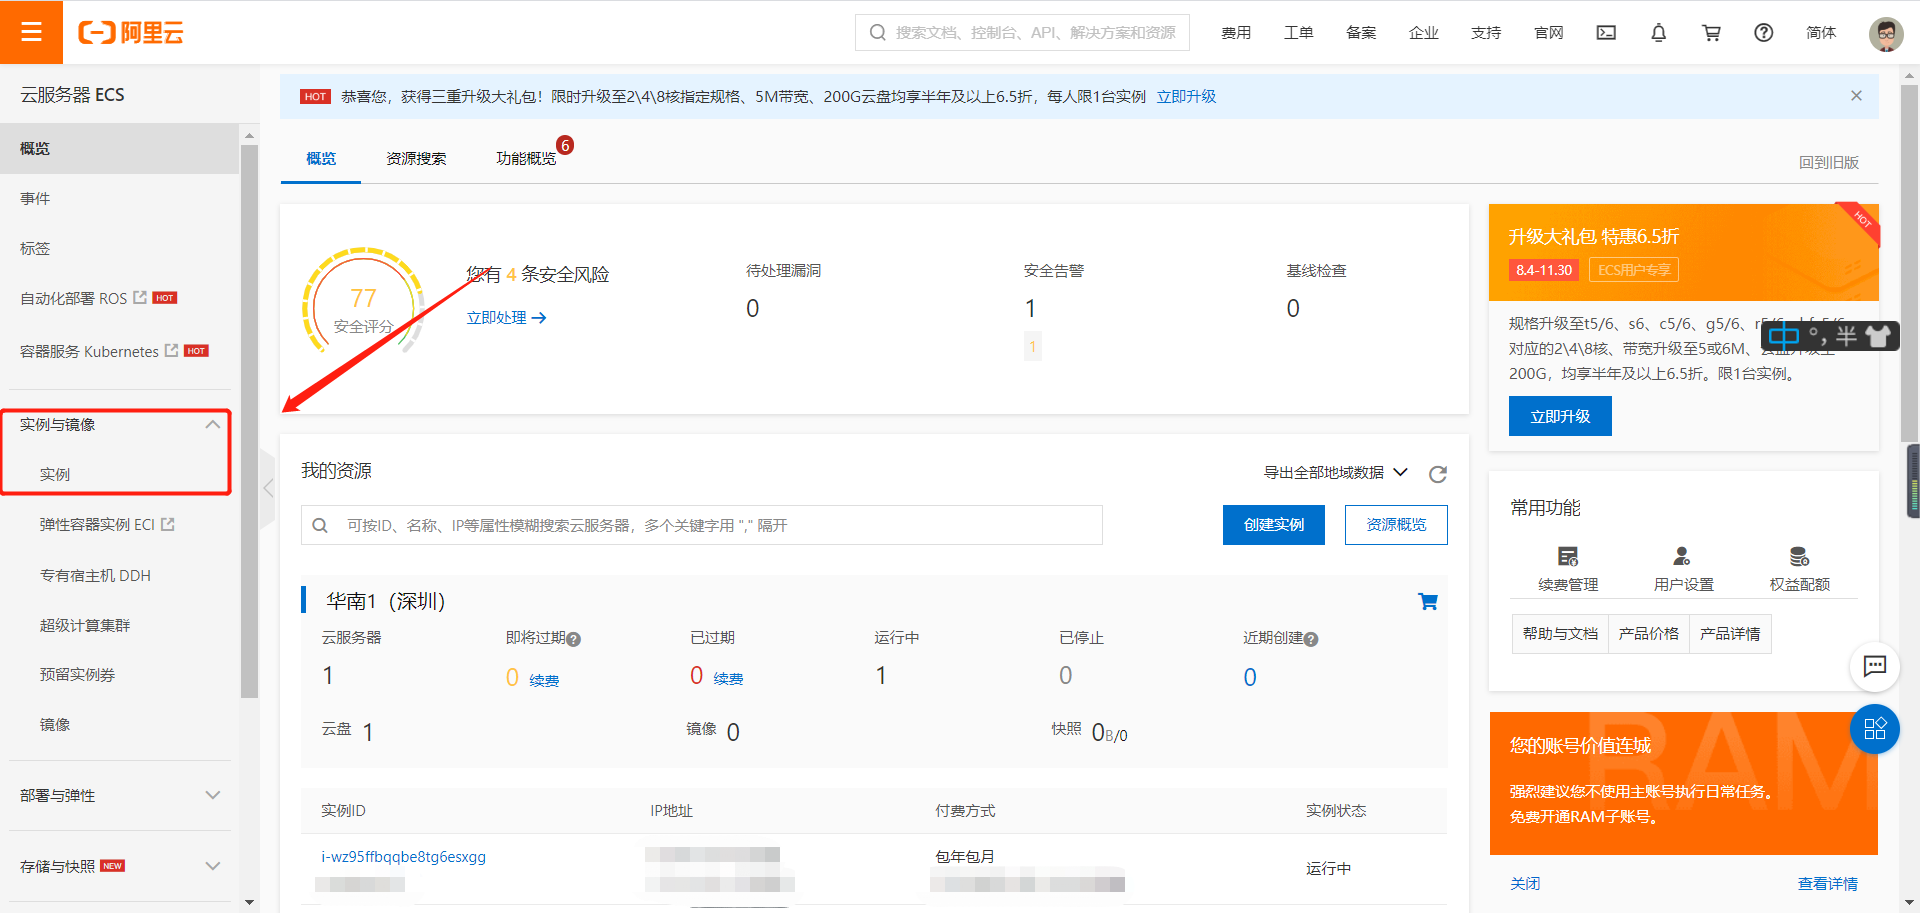Viewport: 1920px width, 913px height.
Task: Click 关闭 under the RAM card
Action: (1525, 883)
